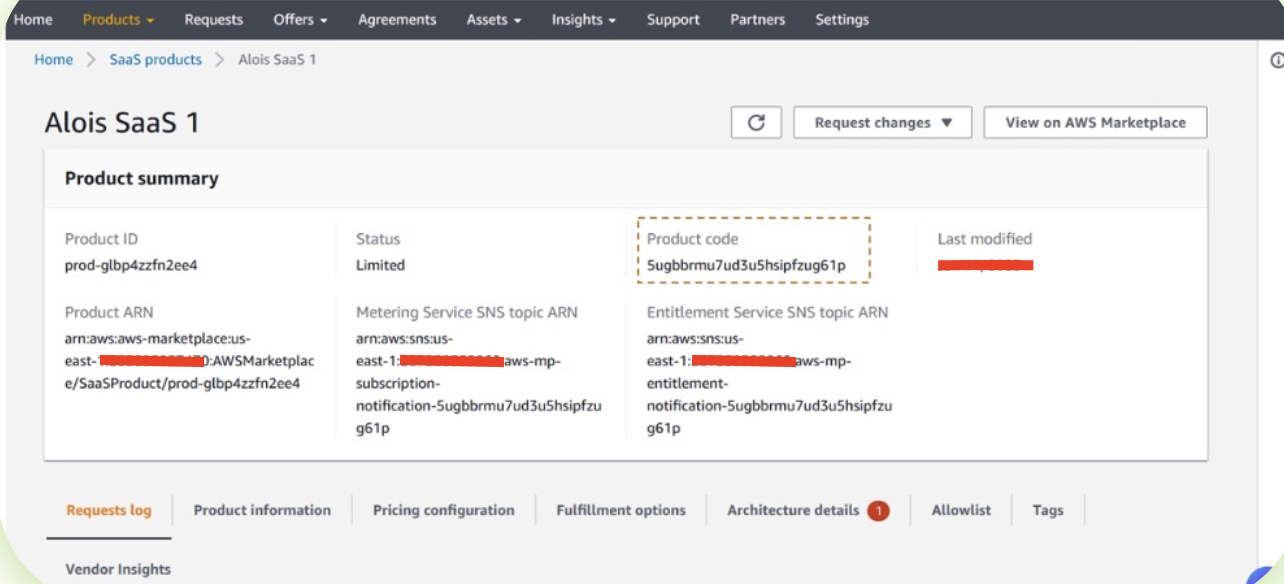Expand the Offers menu
This screenshot has height=584, width=1284.
pyautogui.click(x=300, y=19)
